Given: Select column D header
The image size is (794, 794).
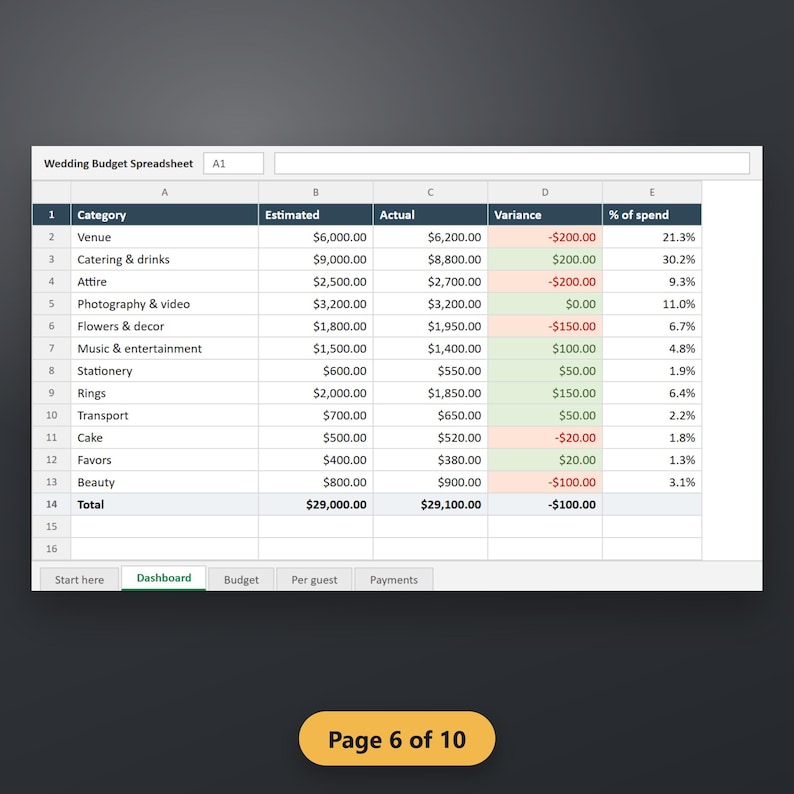Looking at the screenshot, I should (x=545, y=192).
